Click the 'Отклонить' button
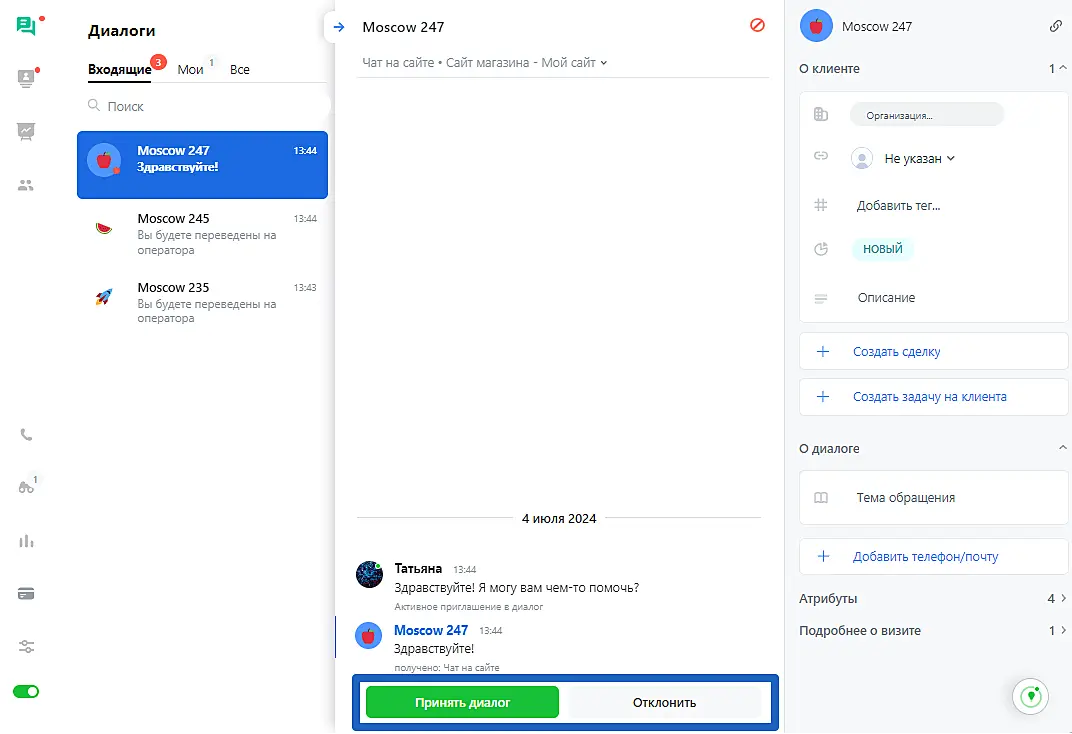 click(x=664, y=702)
